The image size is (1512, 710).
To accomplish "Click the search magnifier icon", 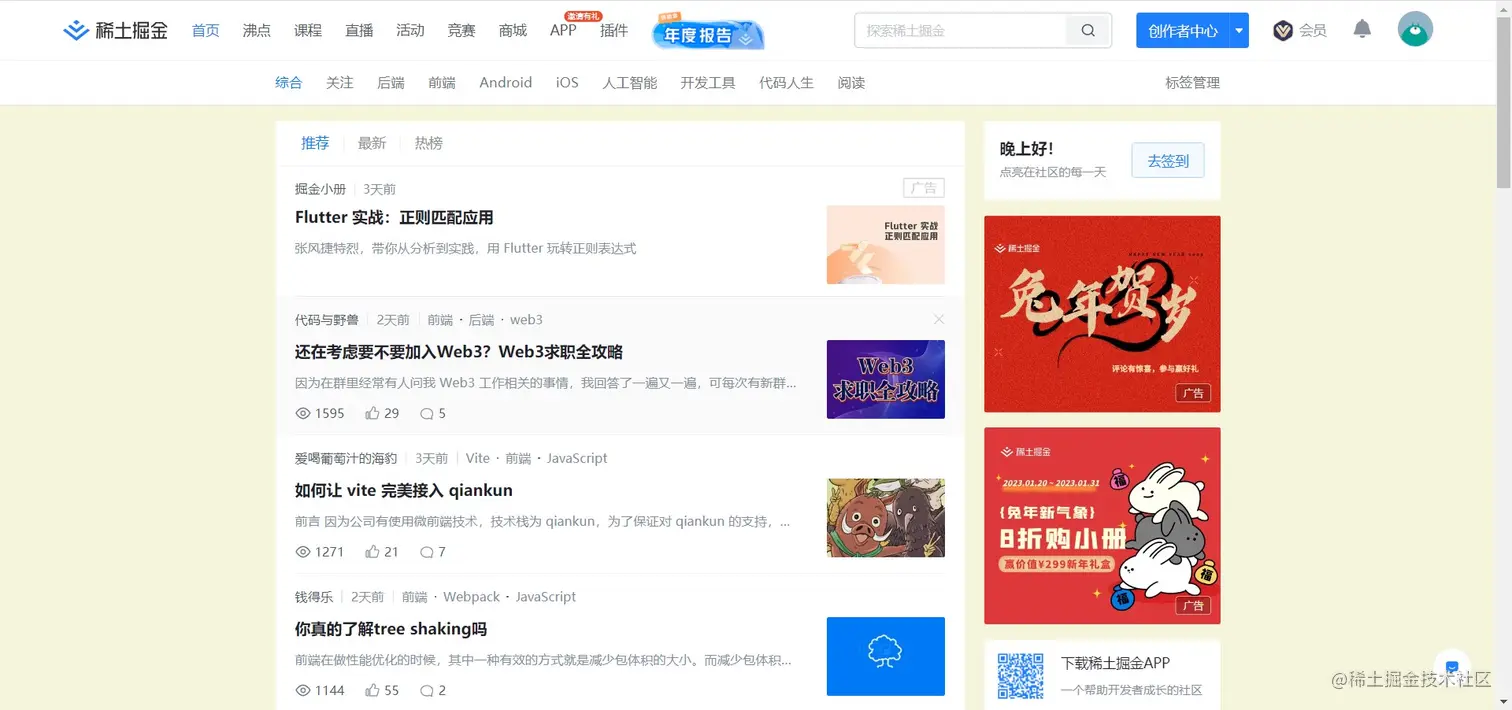I will pos(1088,31).
